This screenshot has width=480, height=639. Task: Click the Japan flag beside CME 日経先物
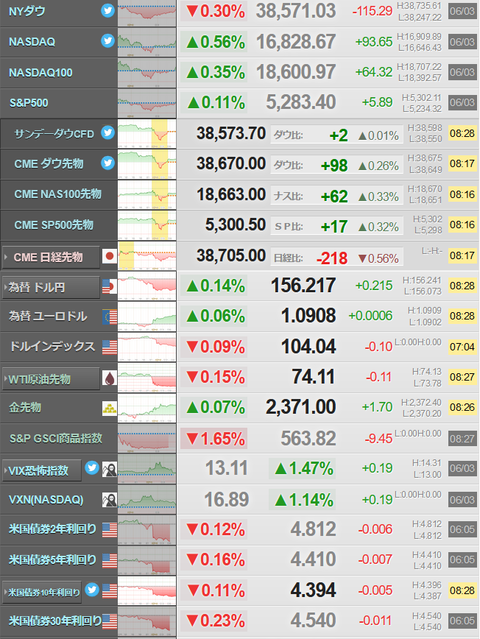[109, 256]
